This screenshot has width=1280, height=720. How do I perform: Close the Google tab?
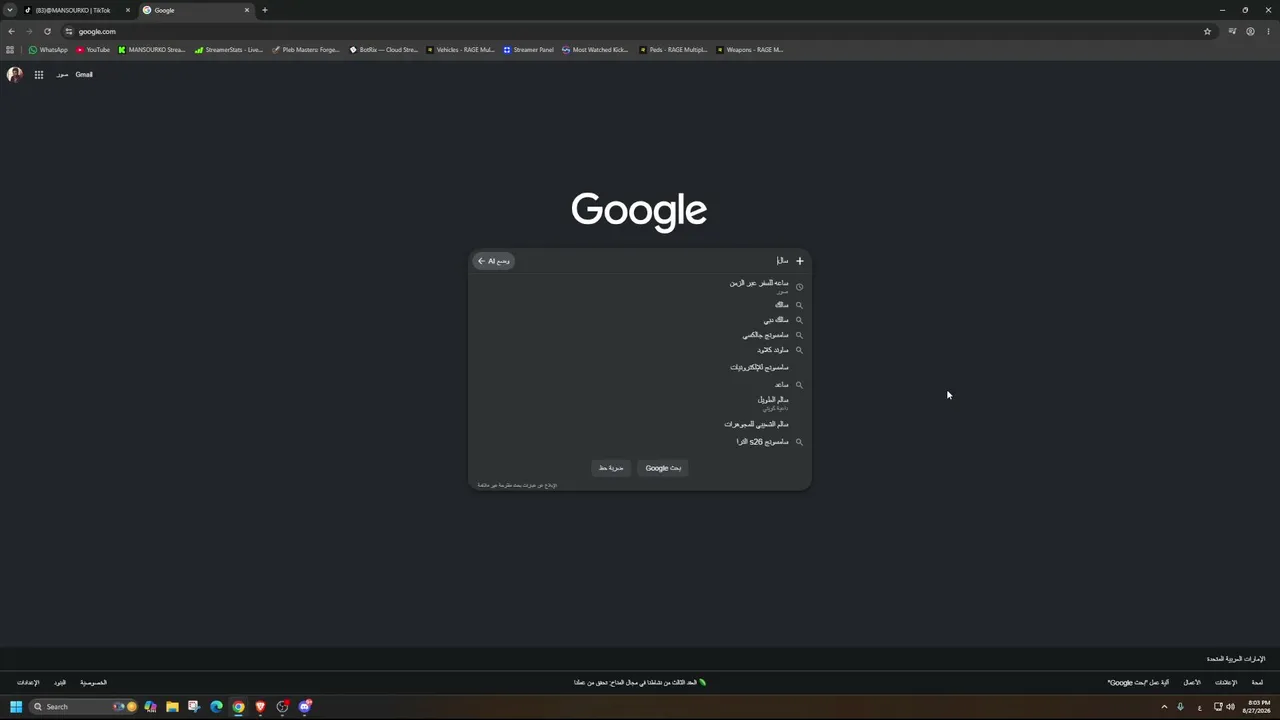tap(247, 10)
